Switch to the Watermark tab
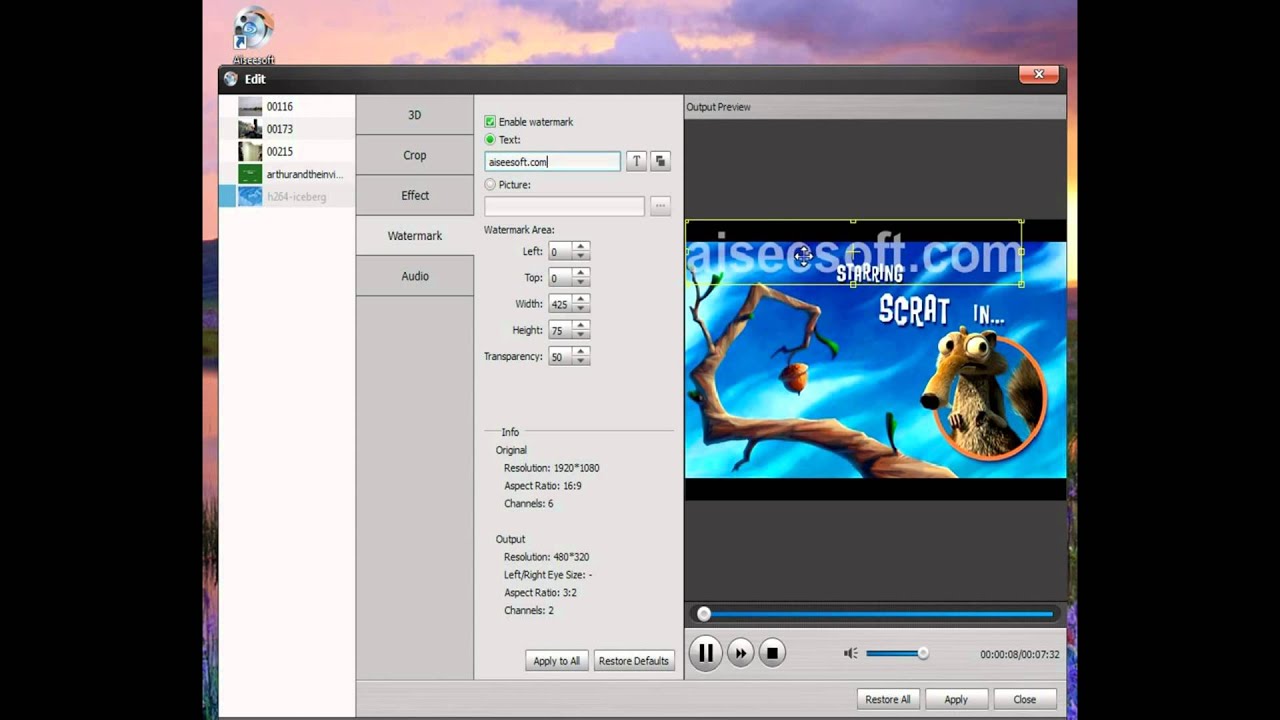The width and height of the screenshot is (1280, 720). [415, 236]
